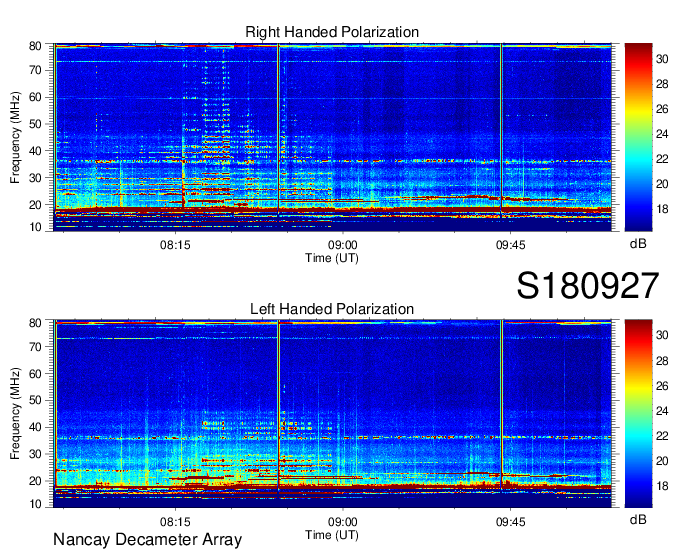
Task: Click "Time (UT)" label under Right Handed plot
Action: pyautogui.click(x=332, y=258)
